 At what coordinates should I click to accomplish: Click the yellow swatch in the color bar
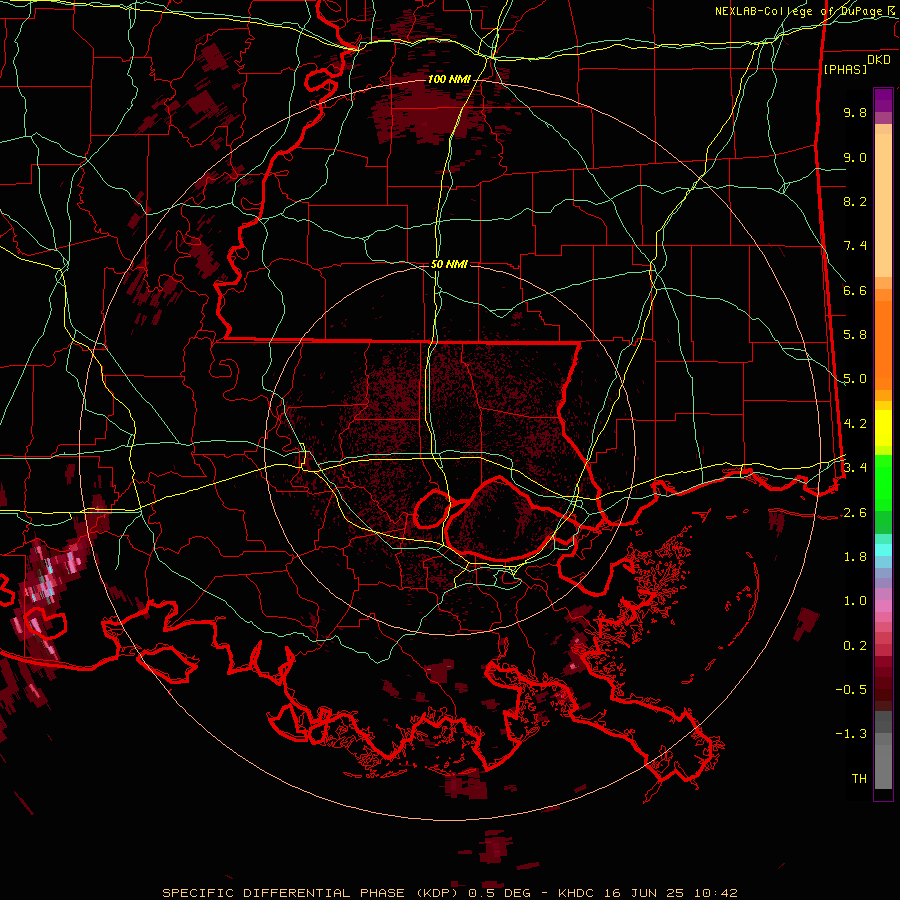click(x=883, y=428)
